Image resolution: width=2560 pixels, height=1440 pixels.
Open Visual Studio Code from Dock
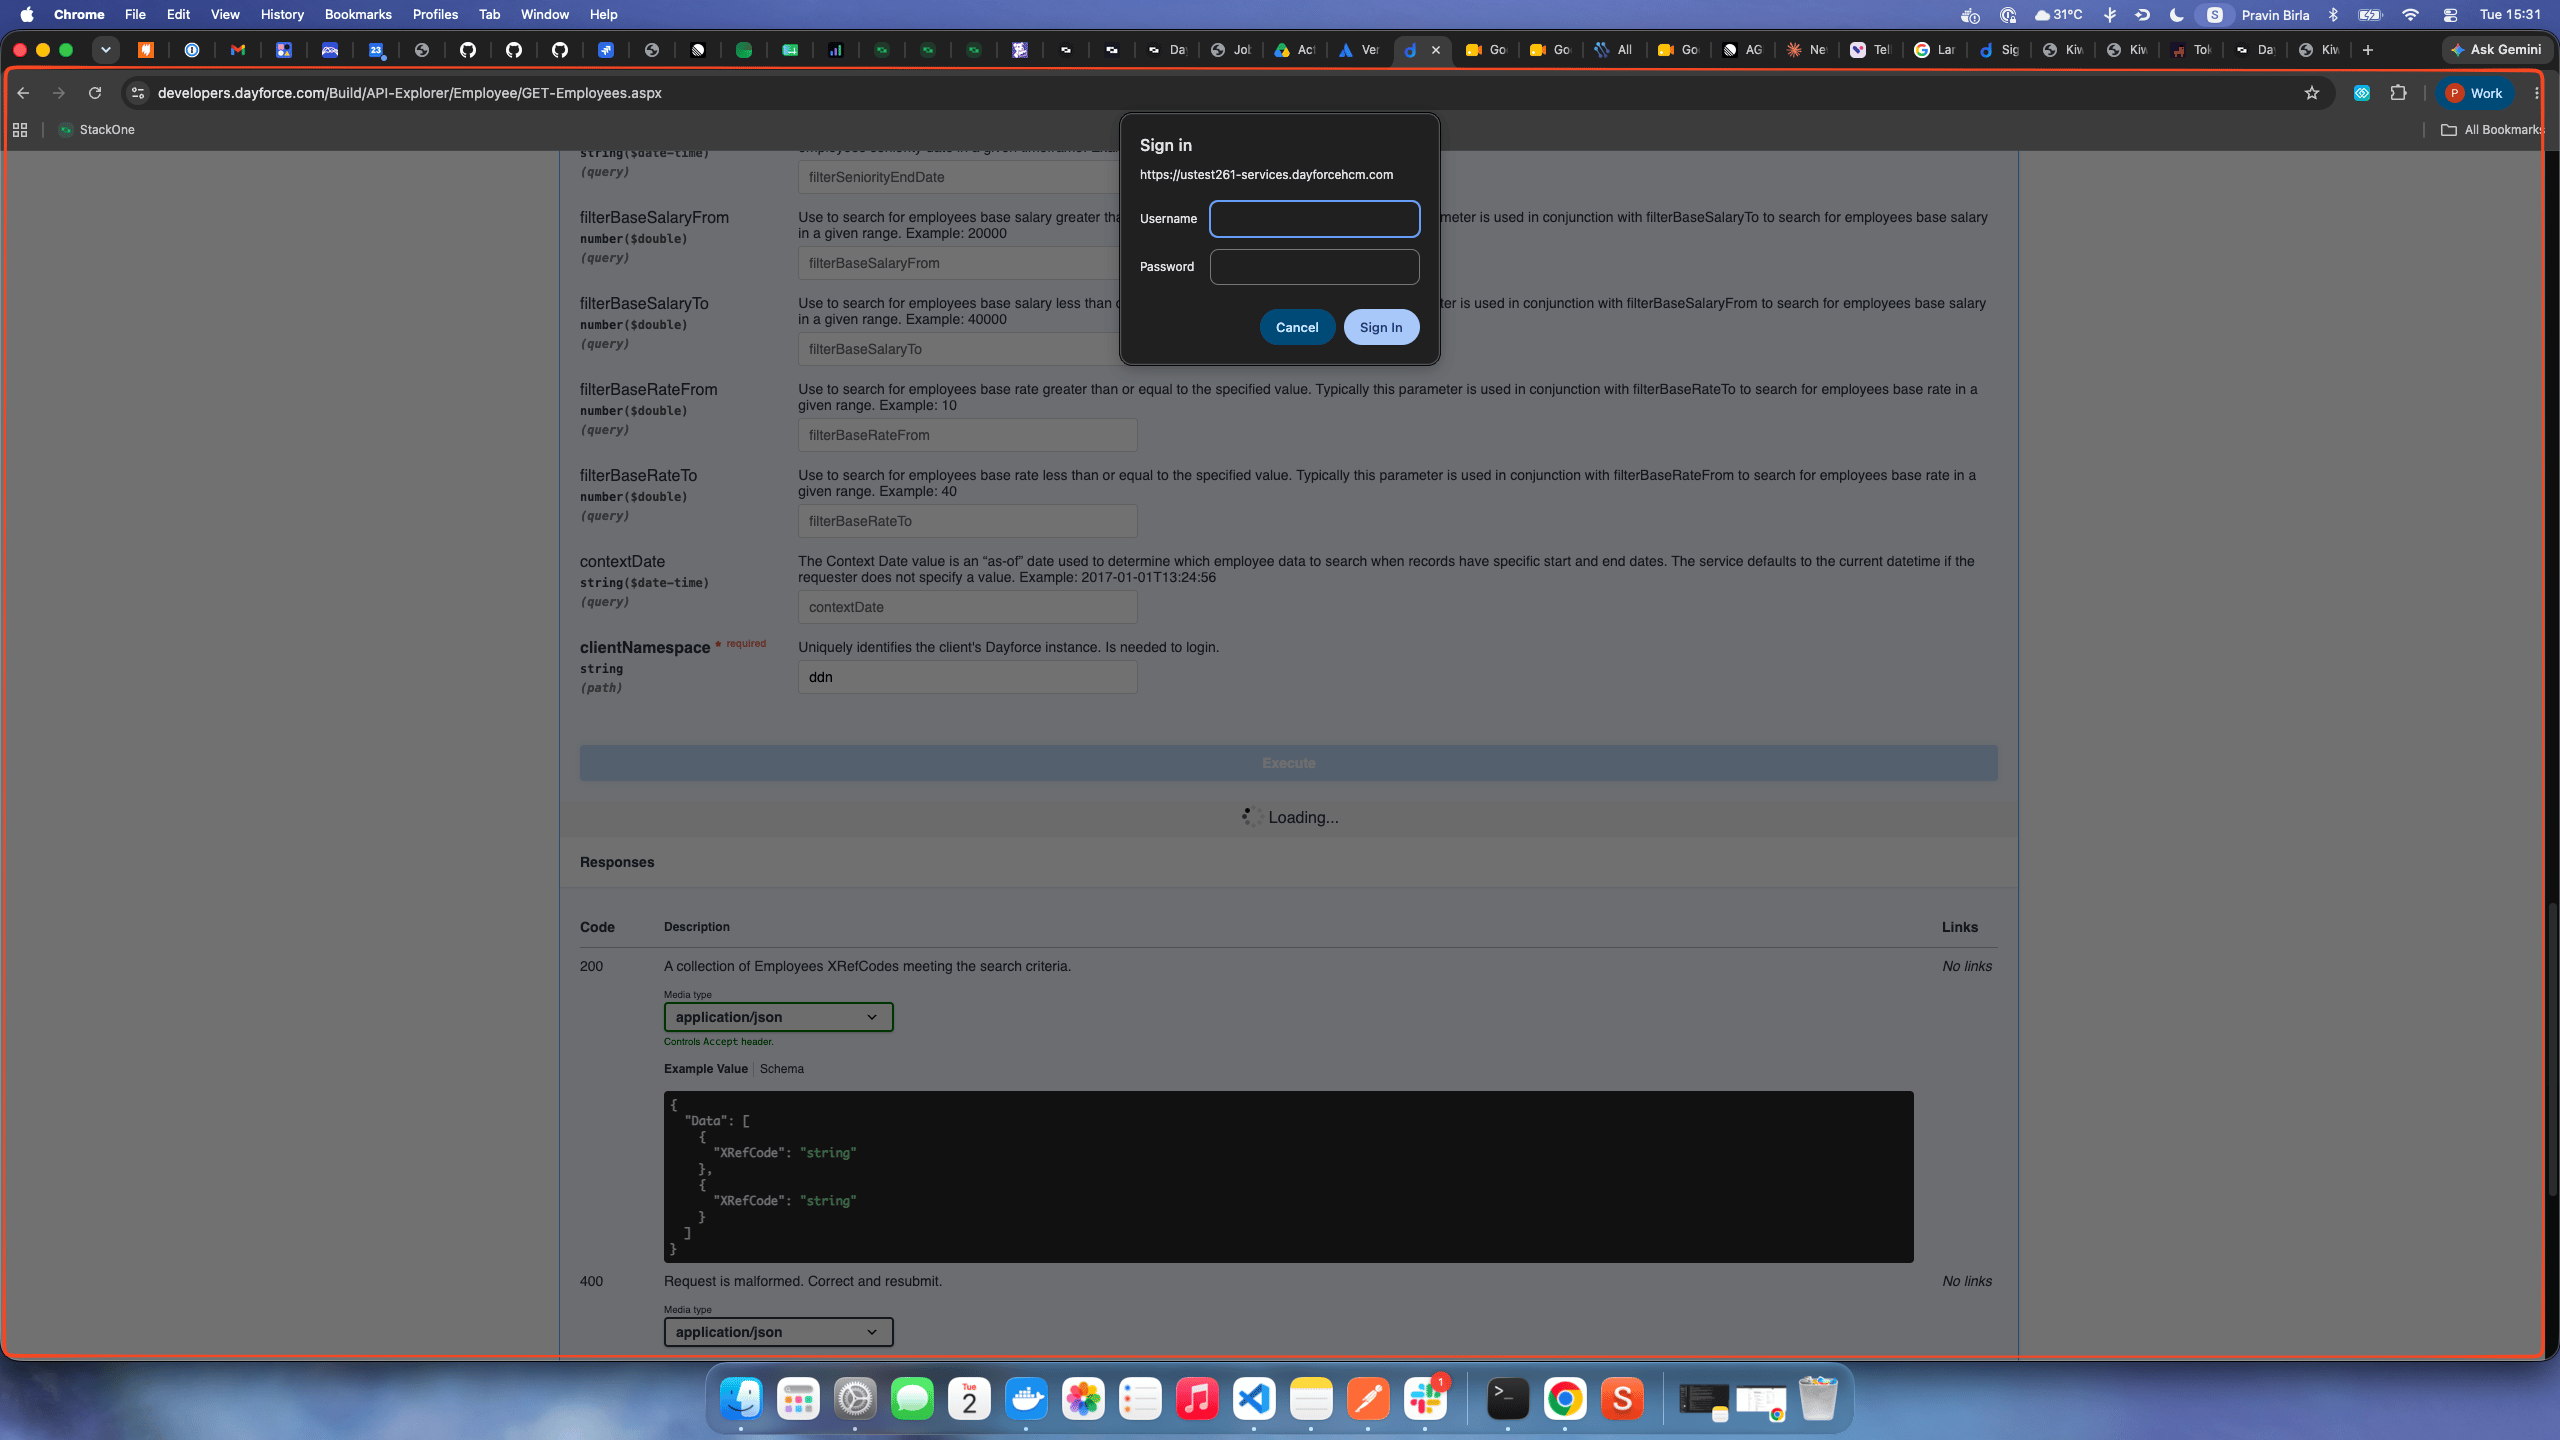pyautogui.click(x=1254, y=1398)
